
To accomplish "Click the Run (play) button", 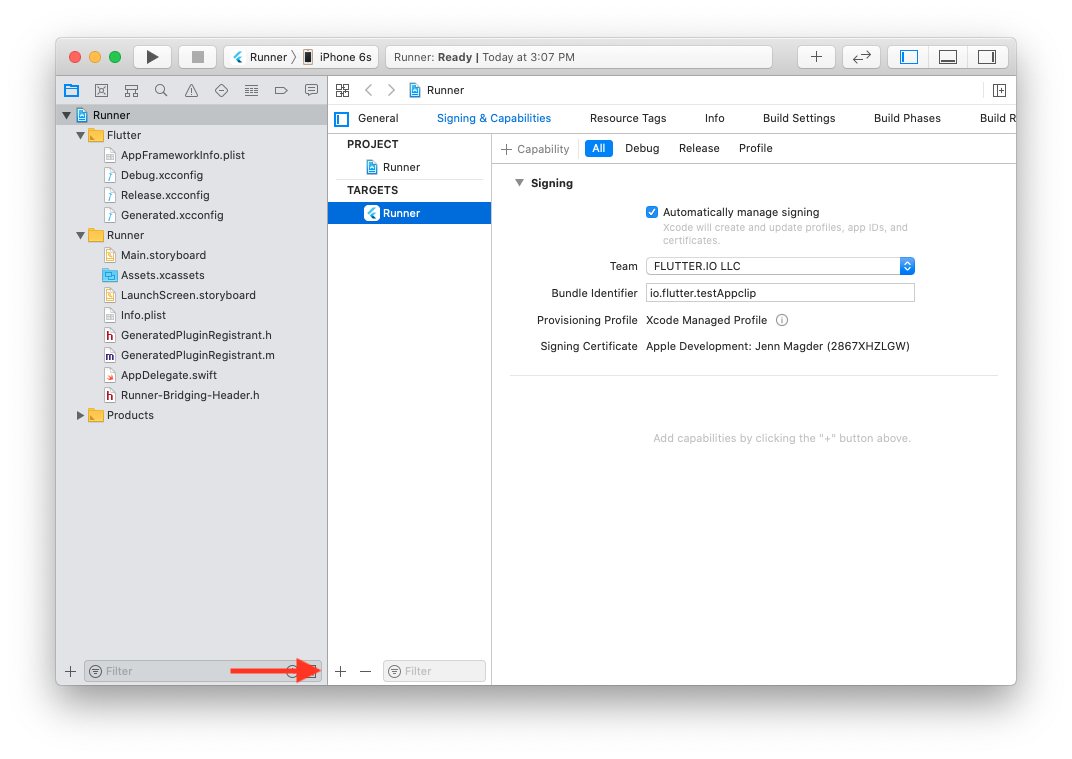I will click(x=152, y=57).
